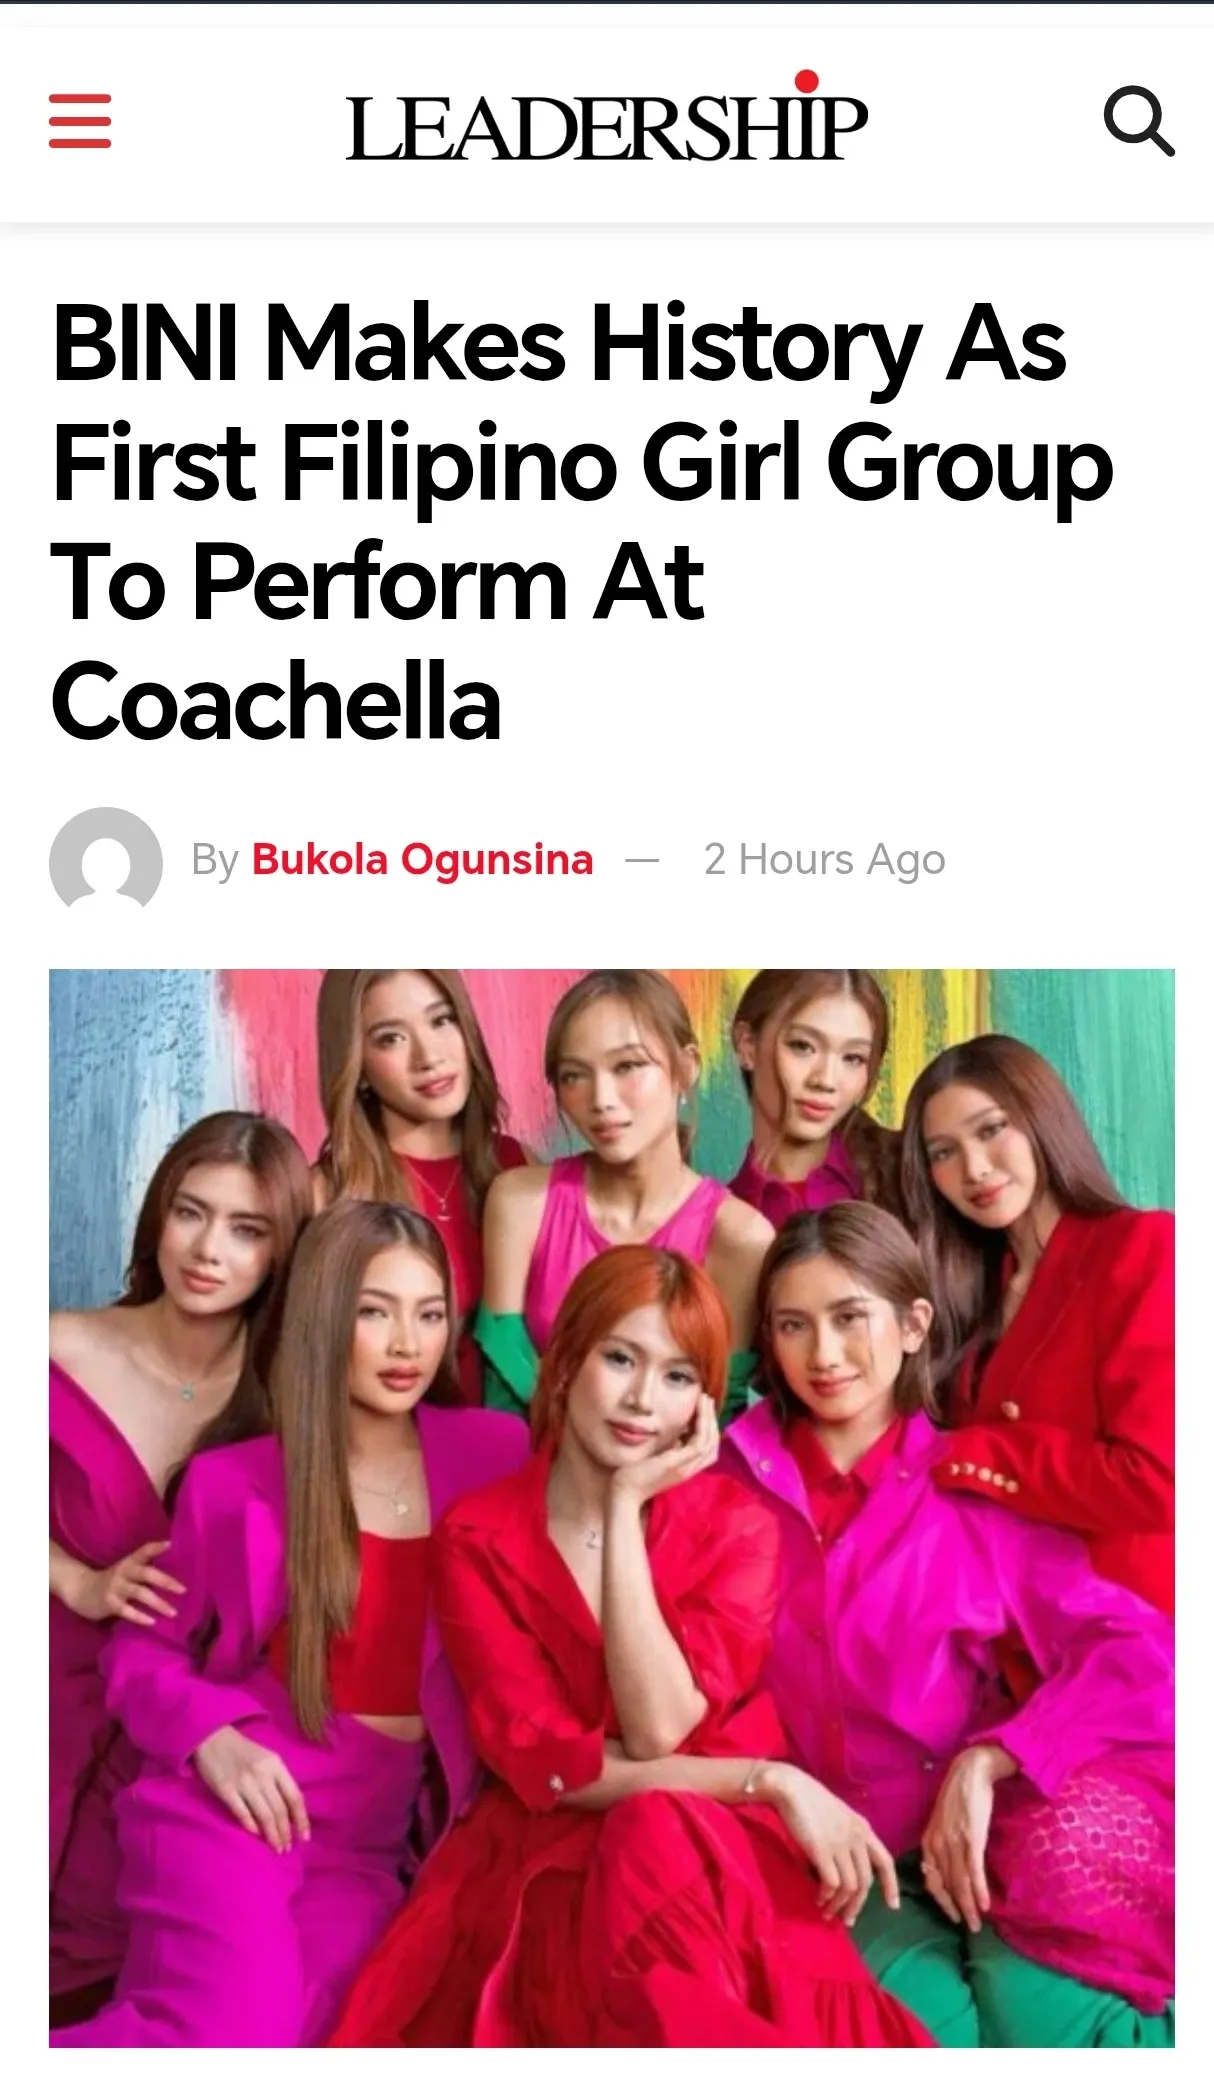This screenshot has height=2076, width=1214.
Task: Click the "By" label before the author name
Action: 215,860
